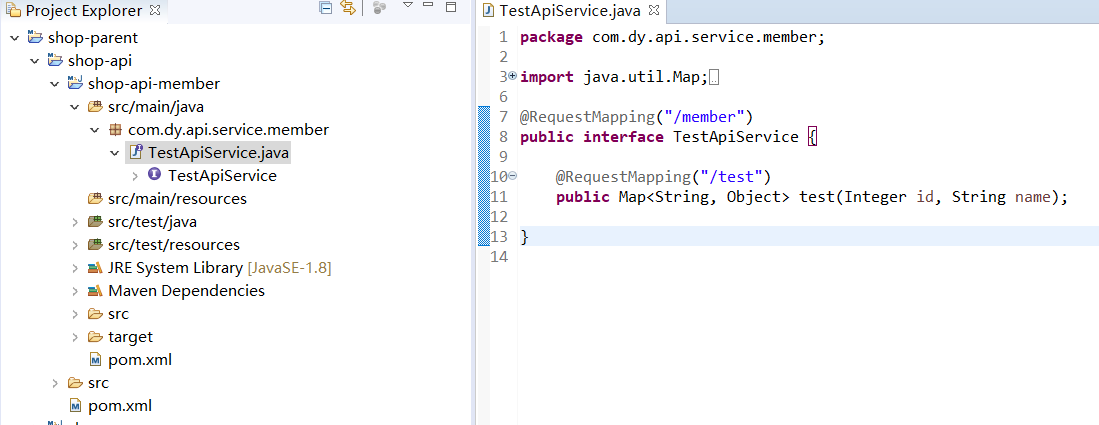
Task: Expand the src folder under shop-api
Action: (55, 383)
